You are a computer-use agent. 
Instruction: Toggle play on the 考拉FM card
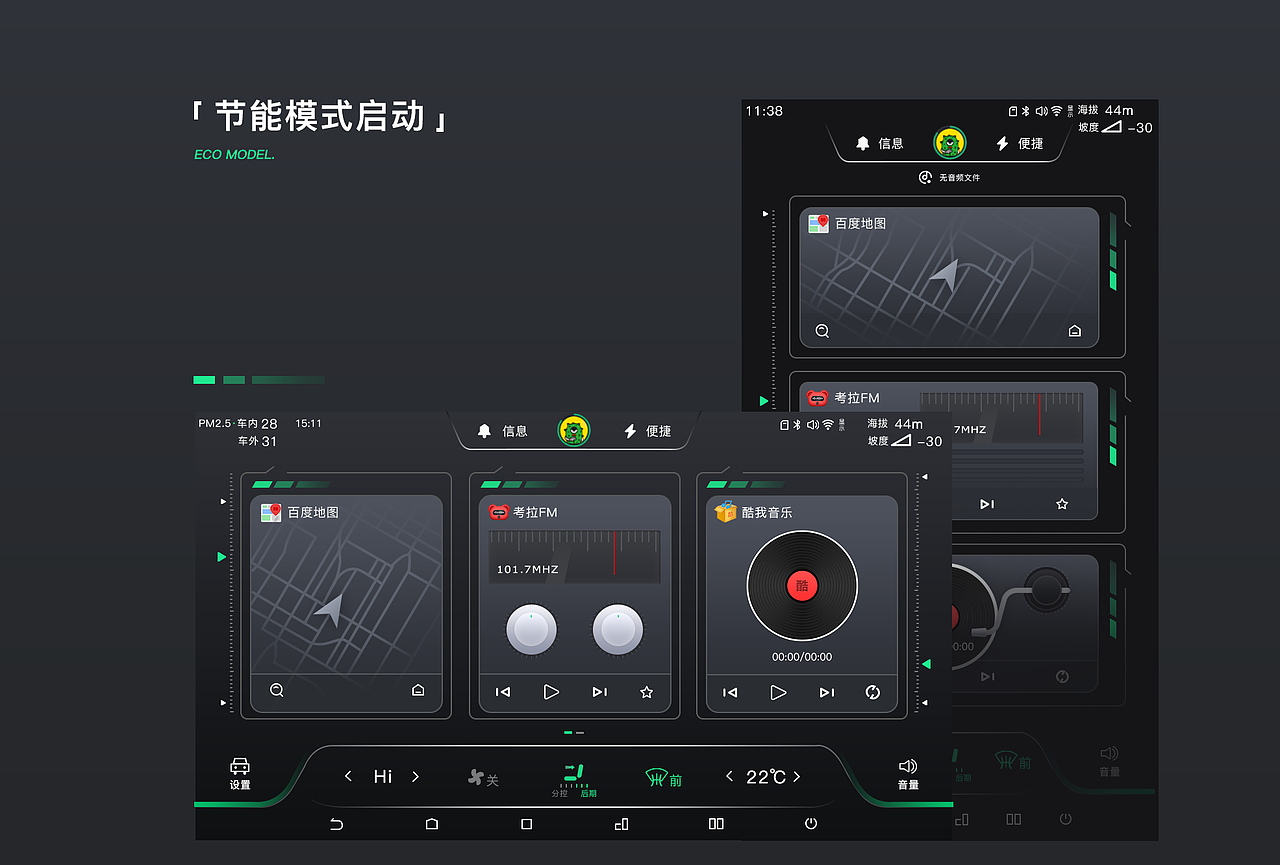(x=550, y=692)
